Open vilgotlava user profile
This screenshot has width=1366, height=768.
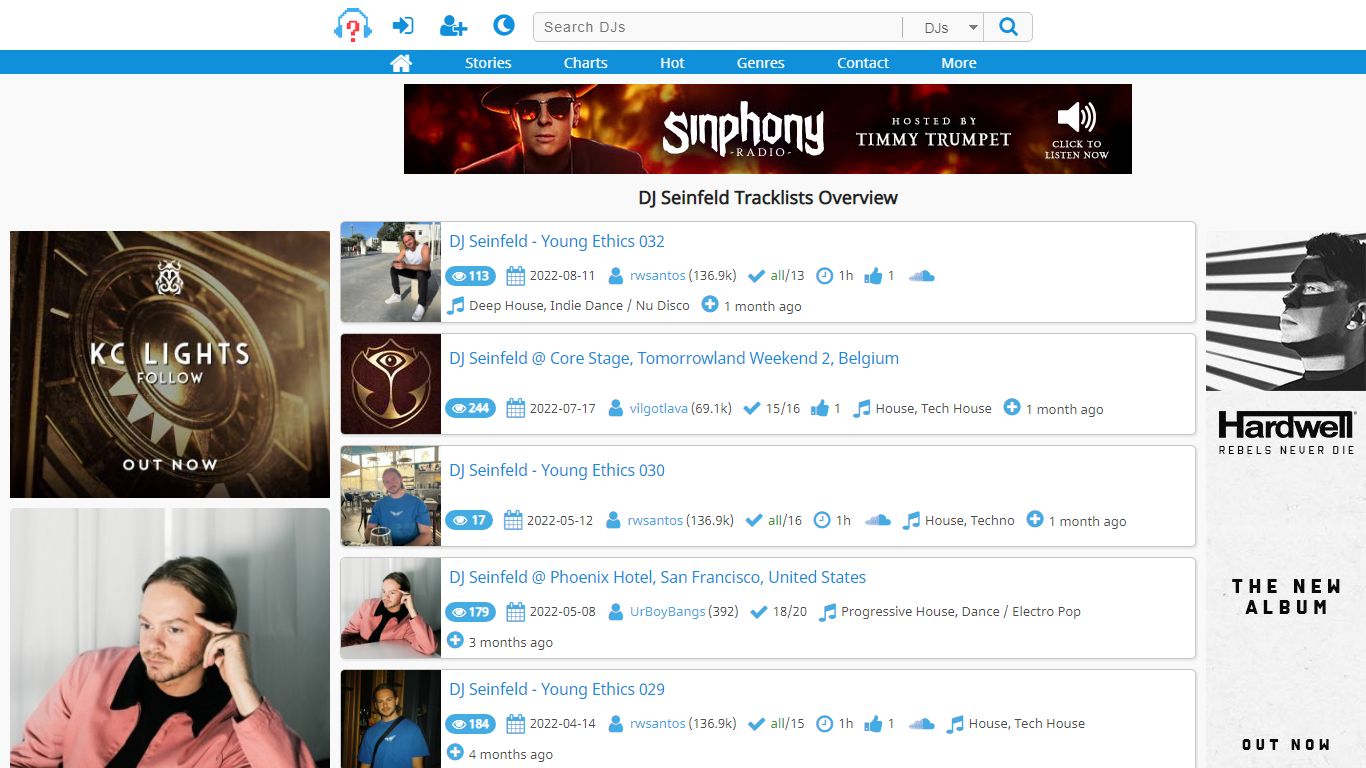click(x=659, y=409)
